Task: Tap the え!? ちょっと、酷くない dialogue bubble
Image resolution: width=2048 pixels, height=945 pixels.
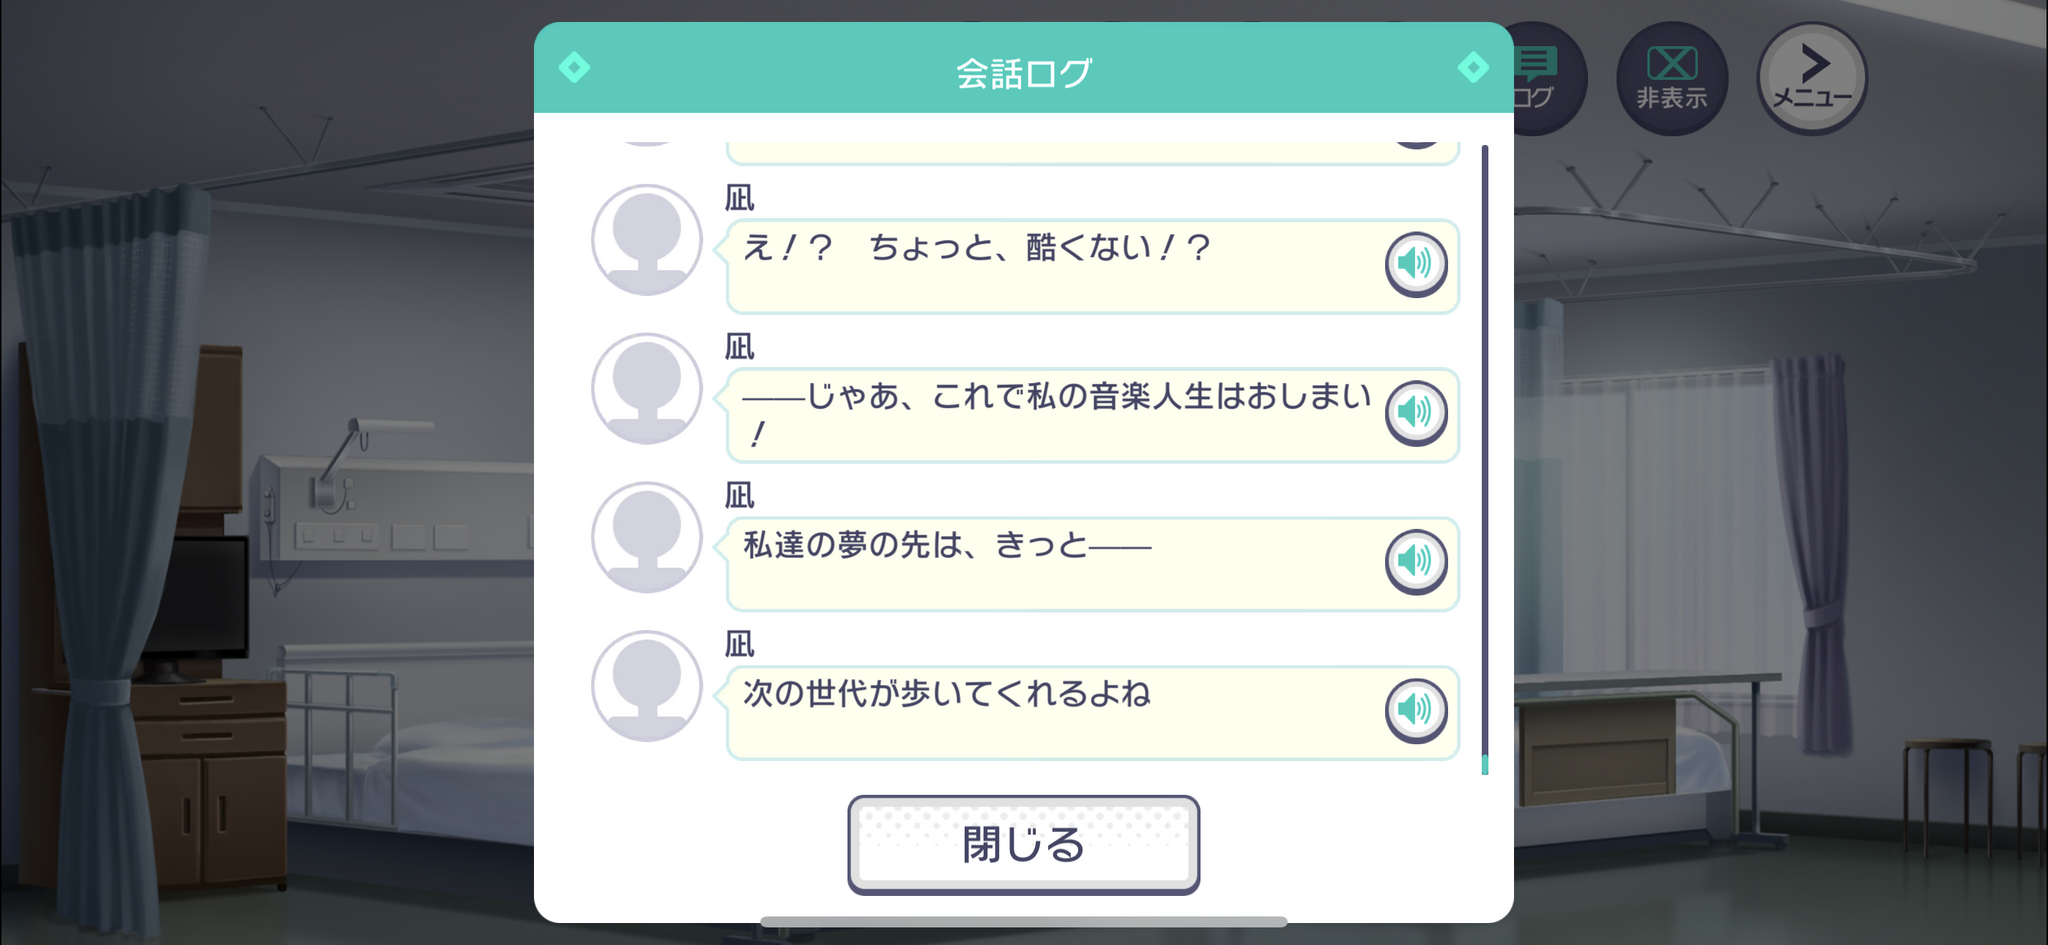Action: [1092, 266]
